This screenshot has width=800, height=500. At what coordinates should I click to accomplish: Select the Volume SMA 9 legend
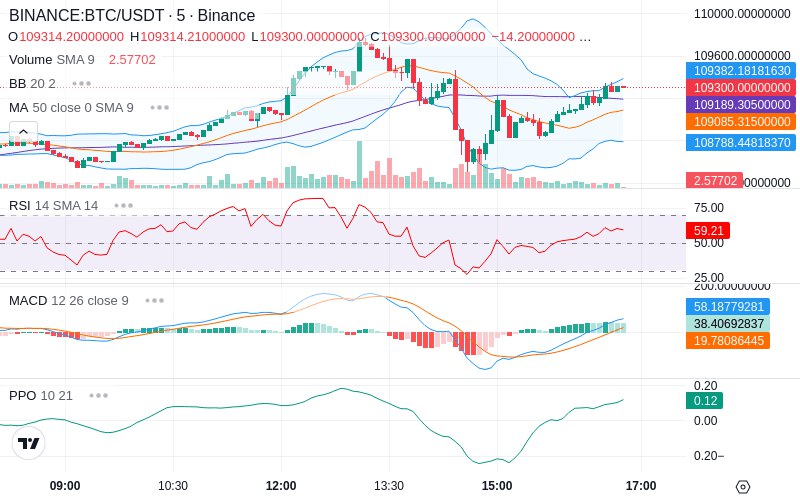tap(52, 60)
